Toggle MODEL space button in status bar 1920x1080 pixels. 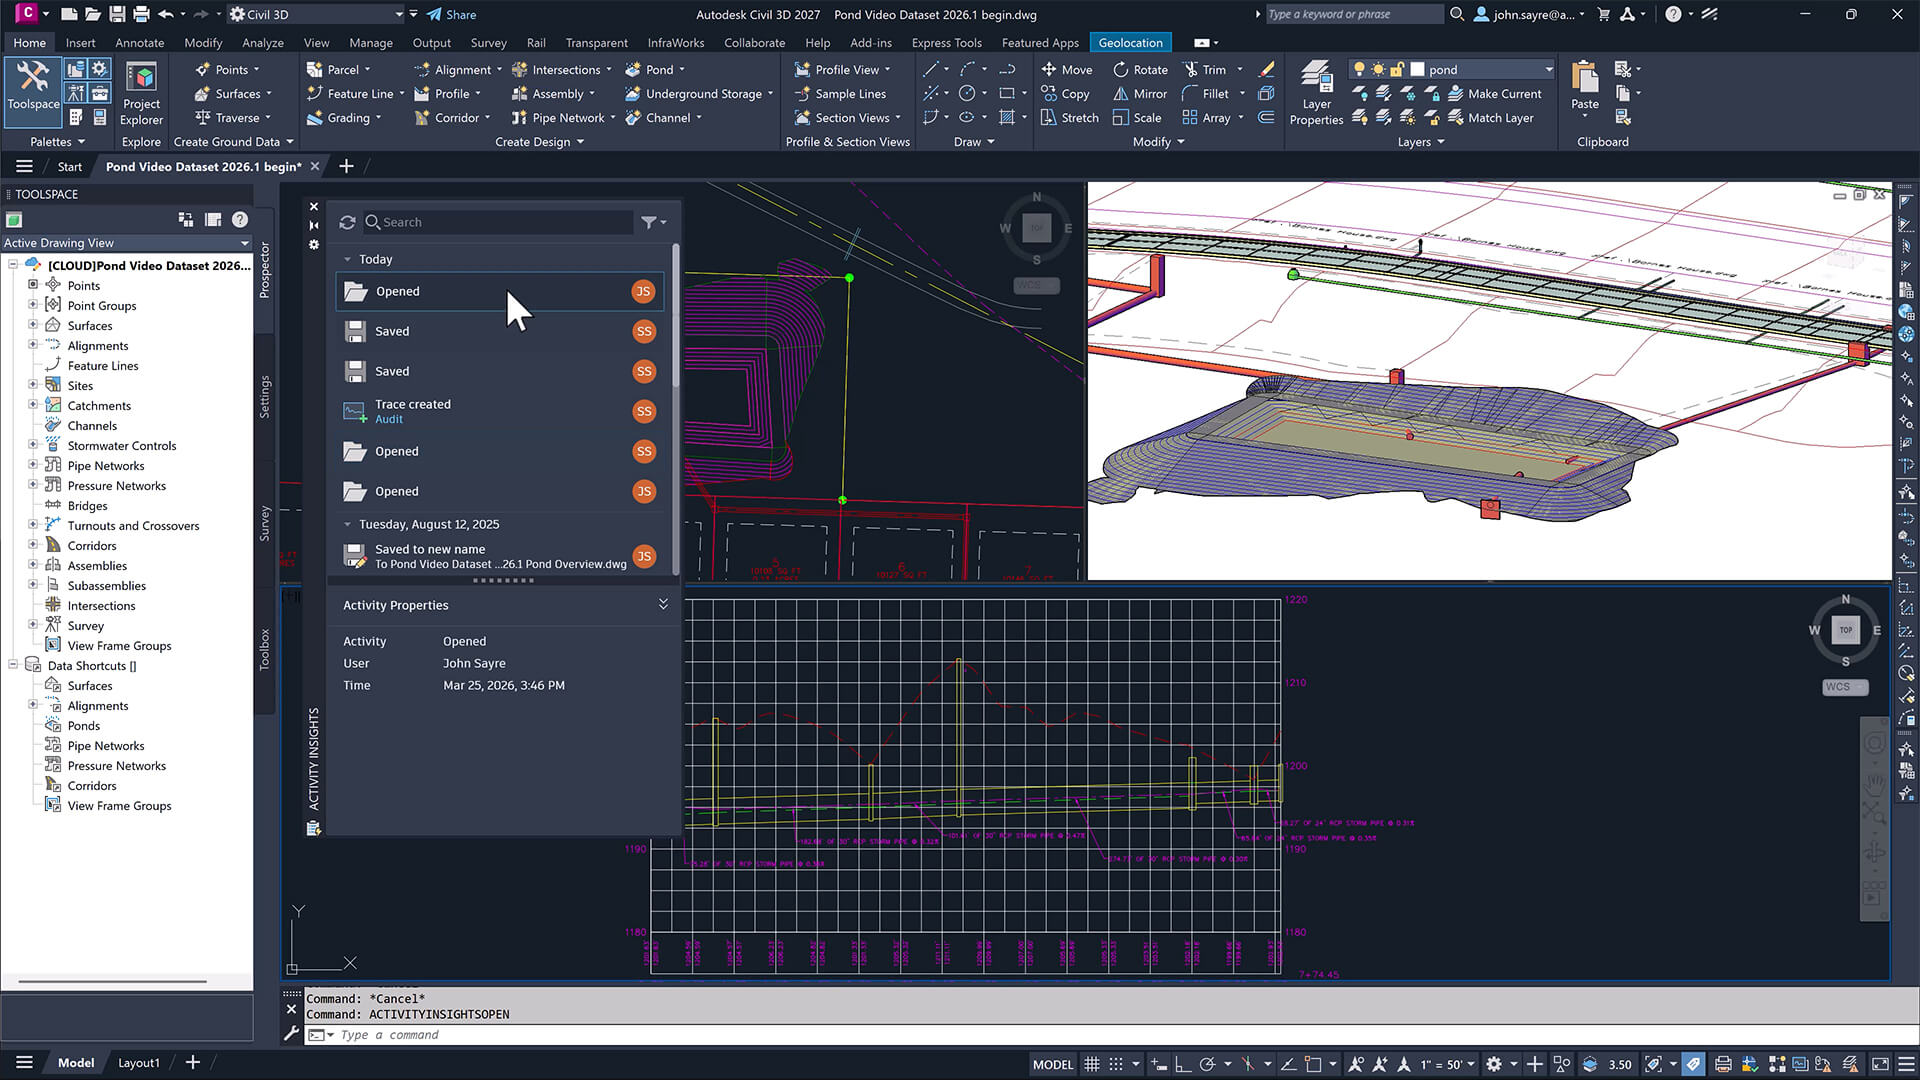point(1052,1064)
